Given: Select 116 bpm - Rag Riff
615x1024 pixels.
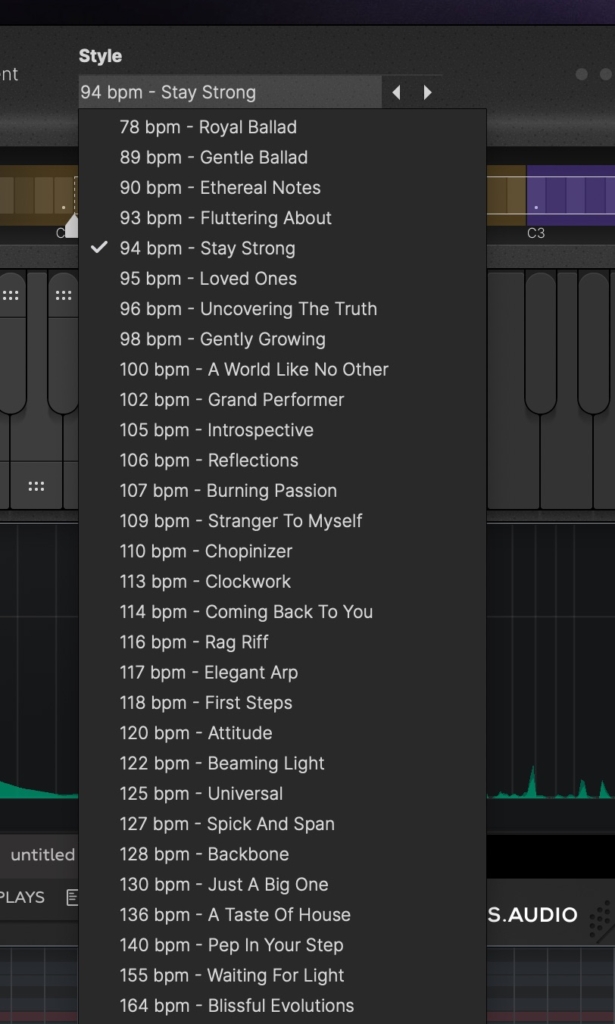Looking at the screenshot, I should pyautogui.click(x=194, y=642).
